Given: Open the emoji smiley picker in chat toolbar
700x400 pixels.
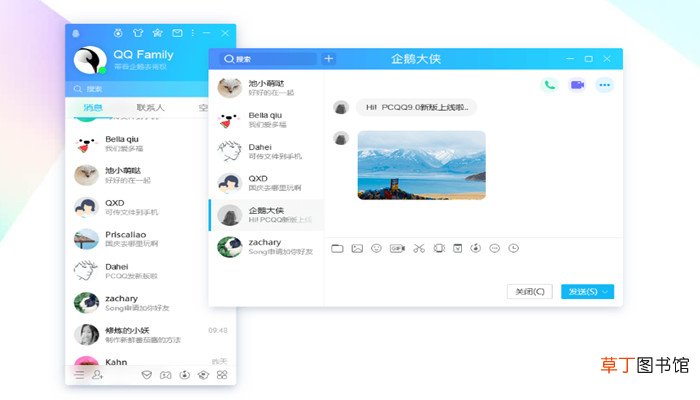Looking at the screenshot, I should (376, 248).
